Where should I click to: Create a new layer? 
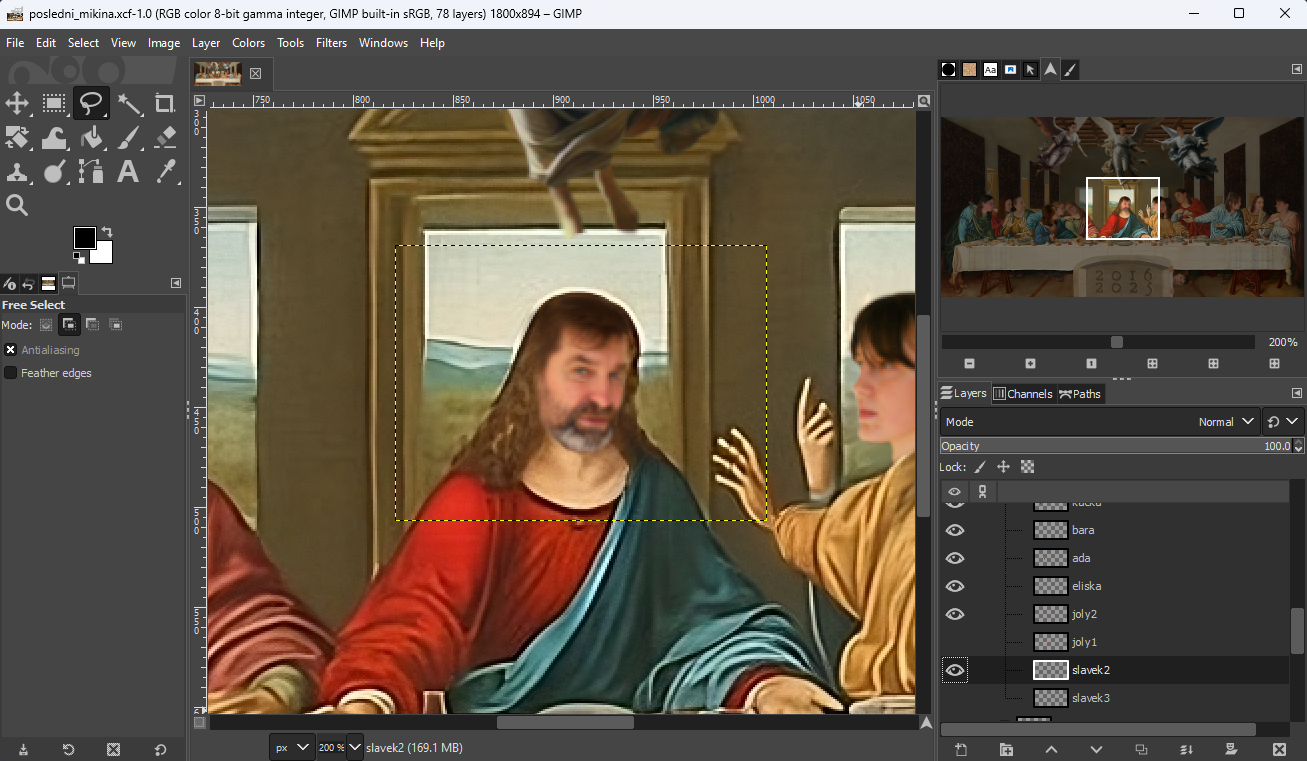961,750
